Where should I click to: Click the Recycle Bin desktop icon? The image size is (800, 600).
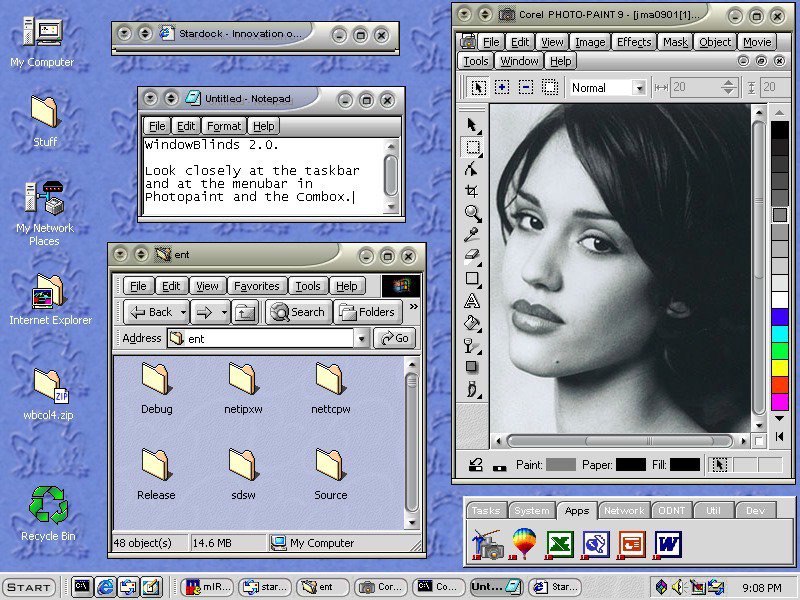48,513
